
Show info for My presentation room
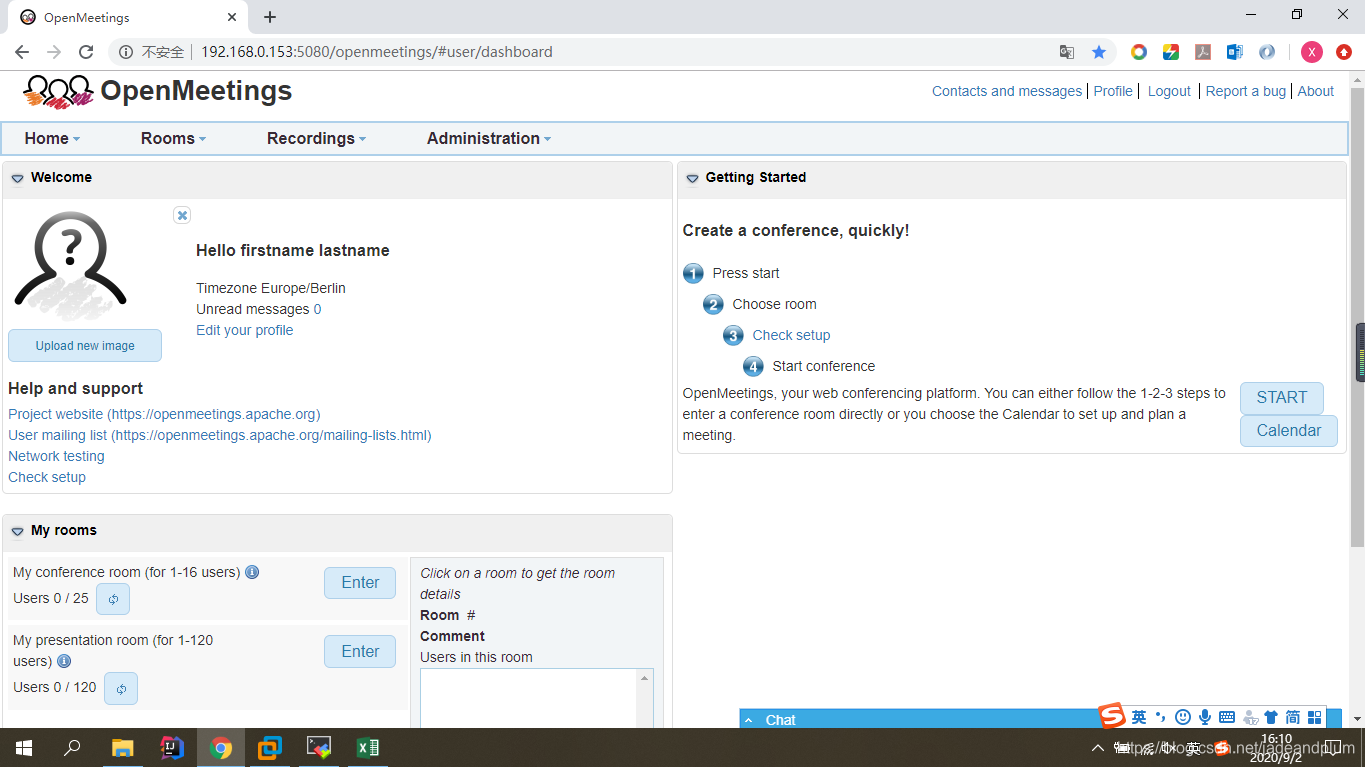coord(64,661)
